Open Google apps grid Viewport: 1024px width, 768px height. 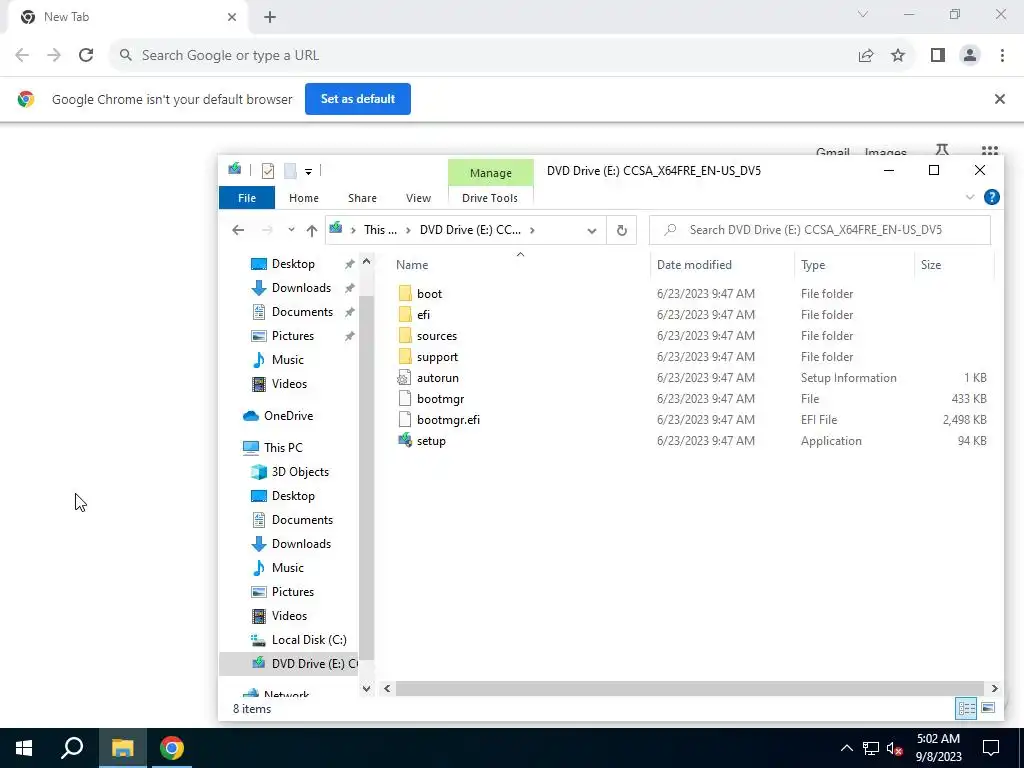pos(989,150)
